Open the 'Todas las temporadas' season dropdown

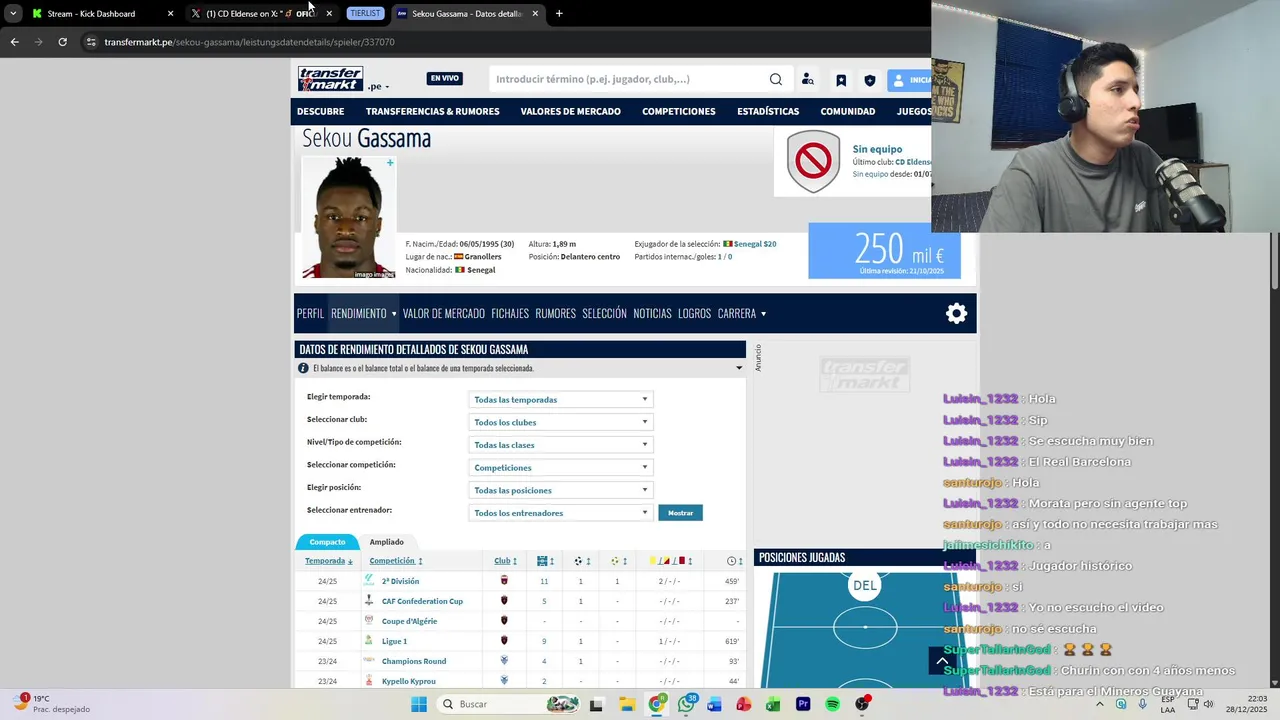click(561, 399)
